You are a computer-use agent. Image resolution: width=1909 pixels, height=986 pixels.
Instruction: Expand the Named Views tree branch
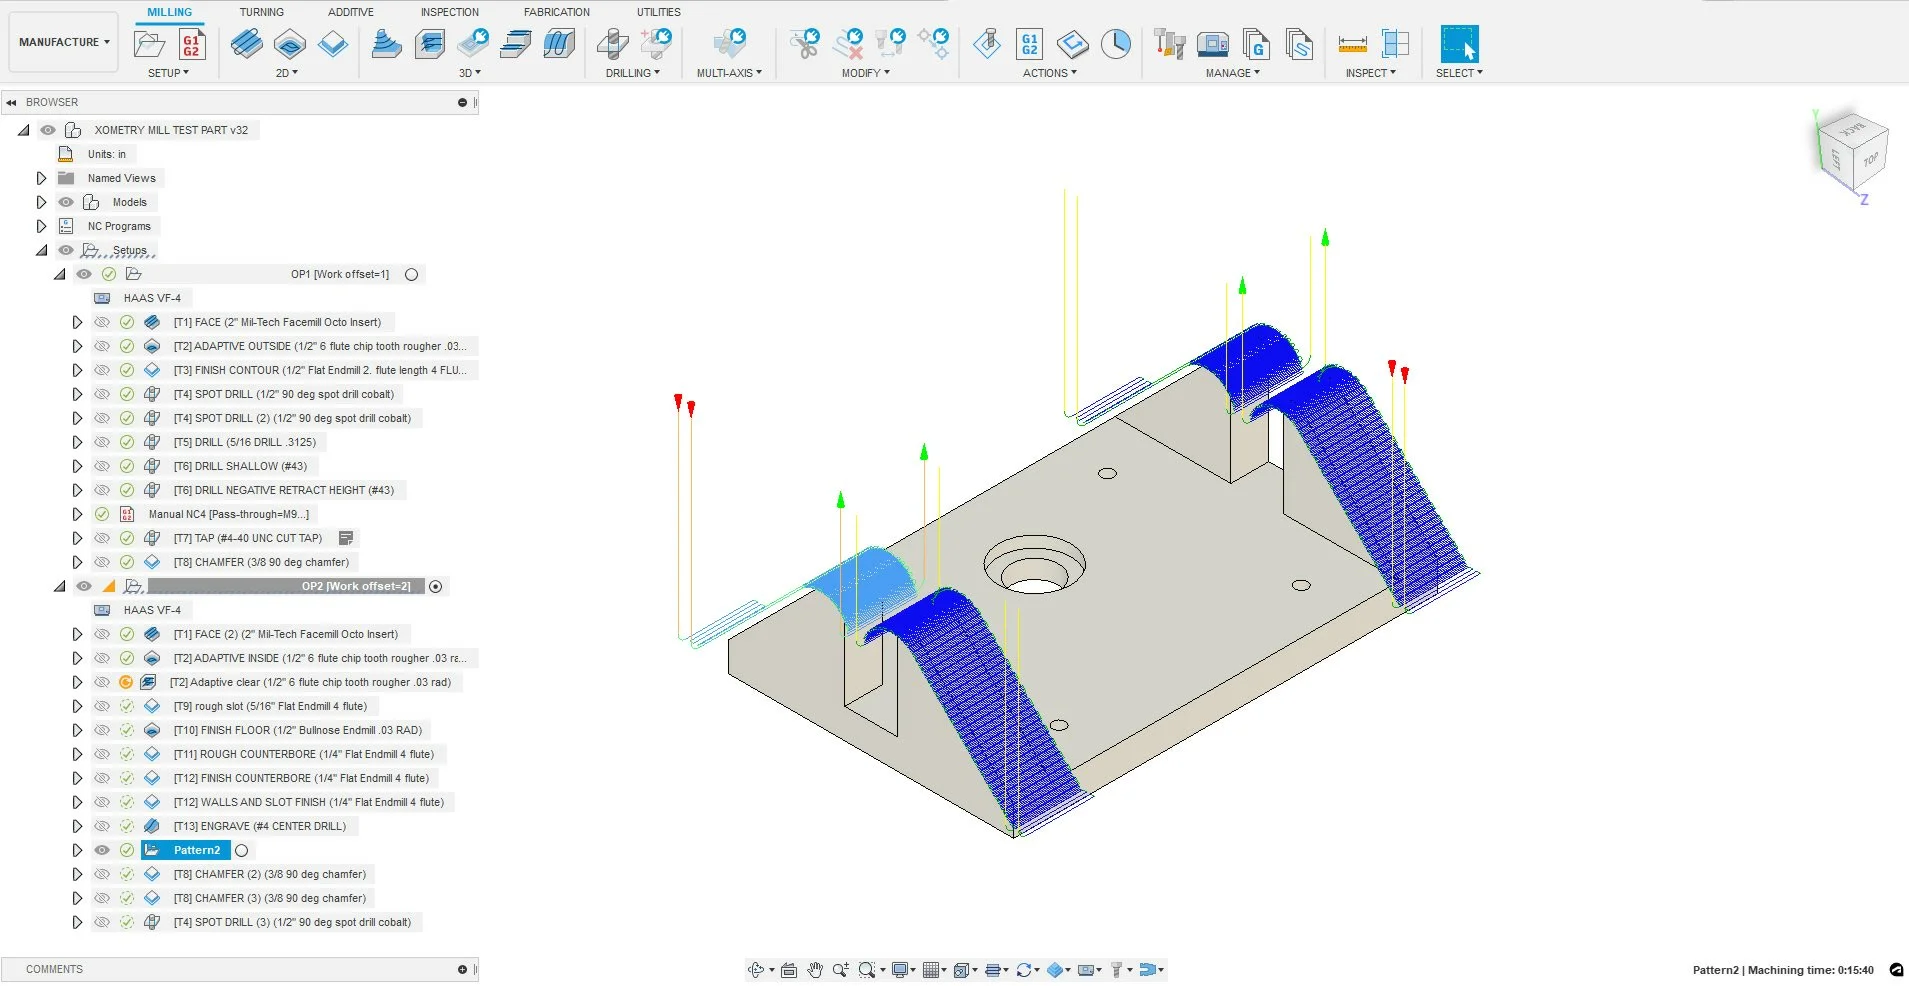pos(41,178)
